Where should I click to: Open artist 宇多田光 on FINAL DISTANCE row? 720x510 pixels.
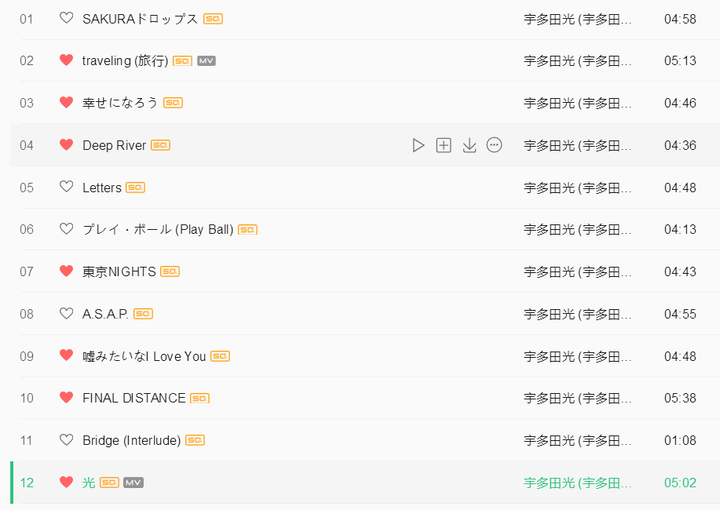[578, 398]
